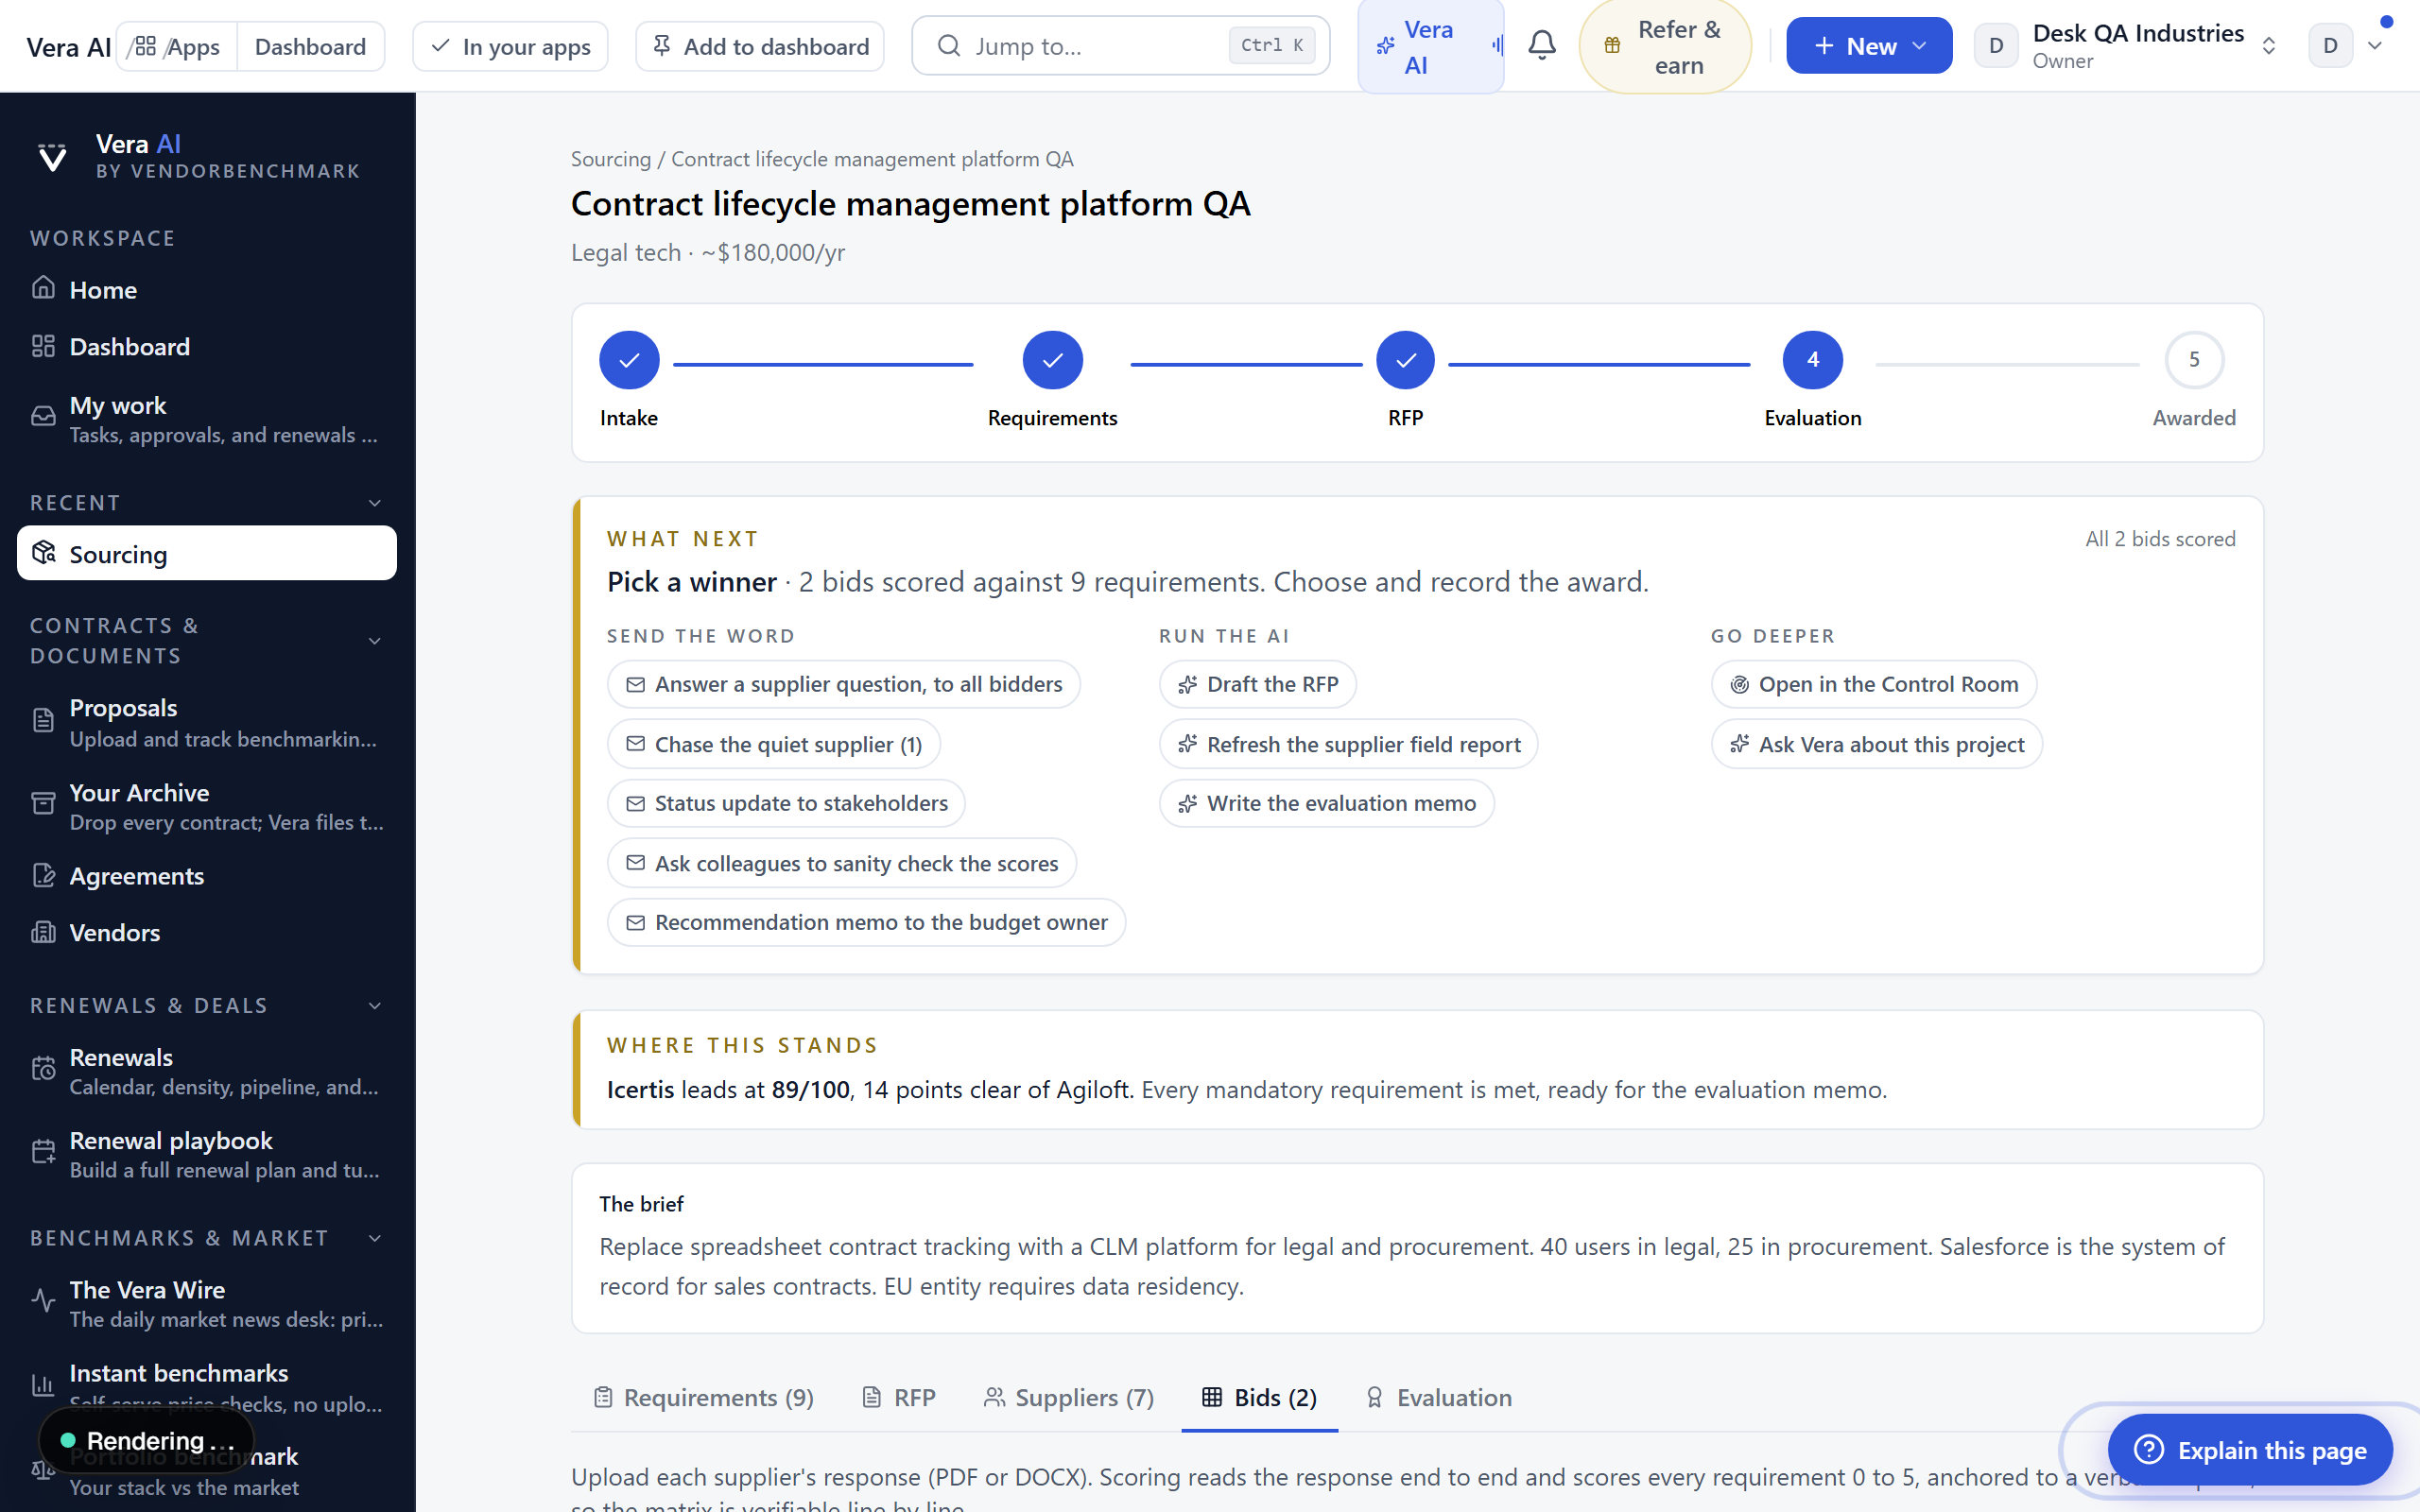This screenshot has width=2420, height=1512.
Task: Click the Rendering status indicator
Action: (x=146, y=1440)
